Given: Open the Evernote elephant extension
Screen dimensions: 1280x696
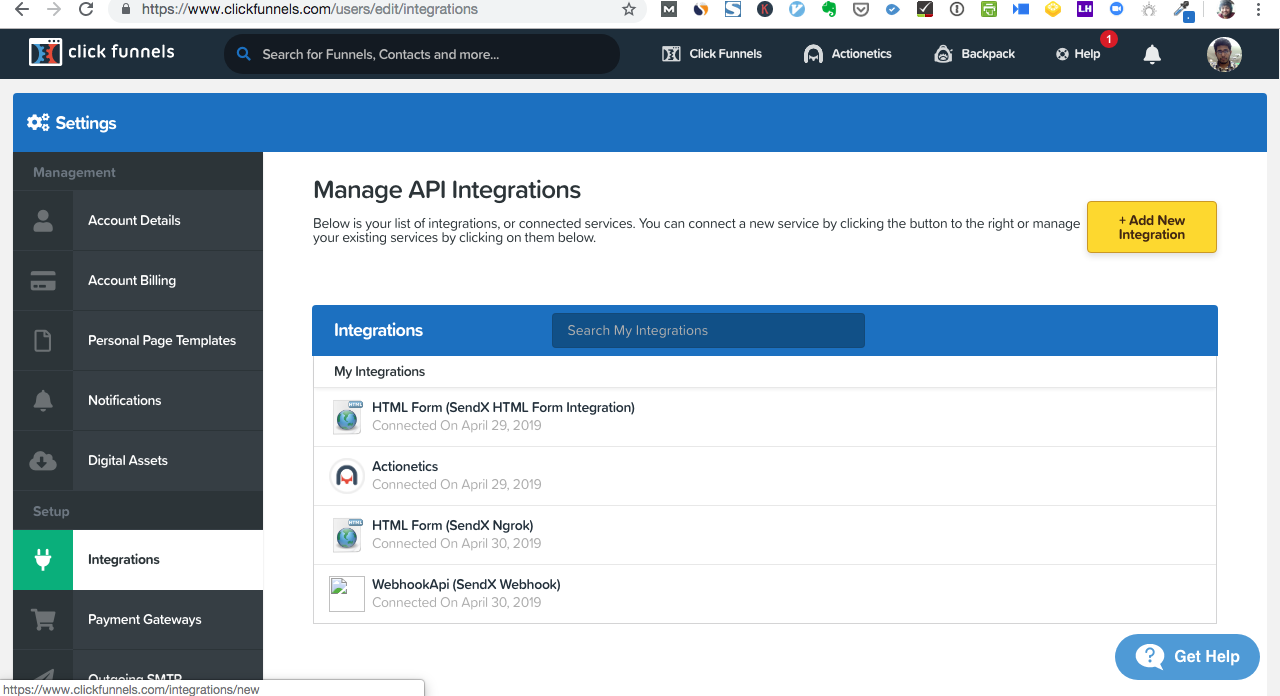Looking at the screenshot, I should pos(829,9).
